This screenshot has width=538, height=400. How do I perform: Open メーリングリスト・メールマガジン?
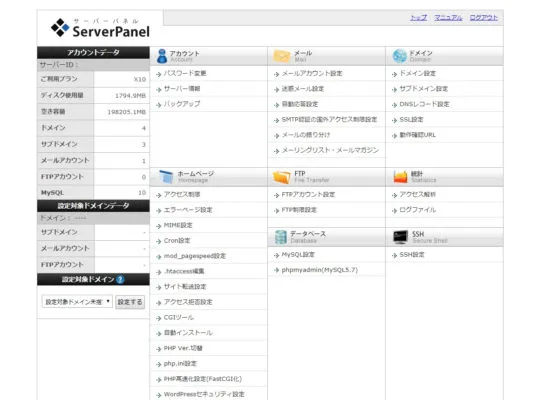coord(330,150)
